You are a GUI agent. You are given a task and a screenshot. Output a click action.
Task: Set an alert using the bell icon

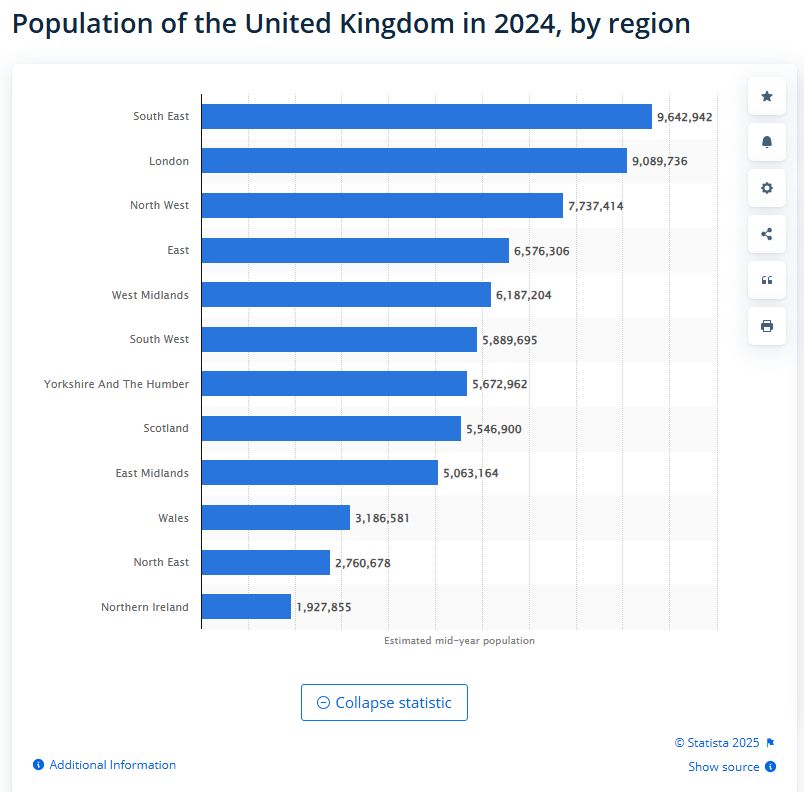coord(766,141)
